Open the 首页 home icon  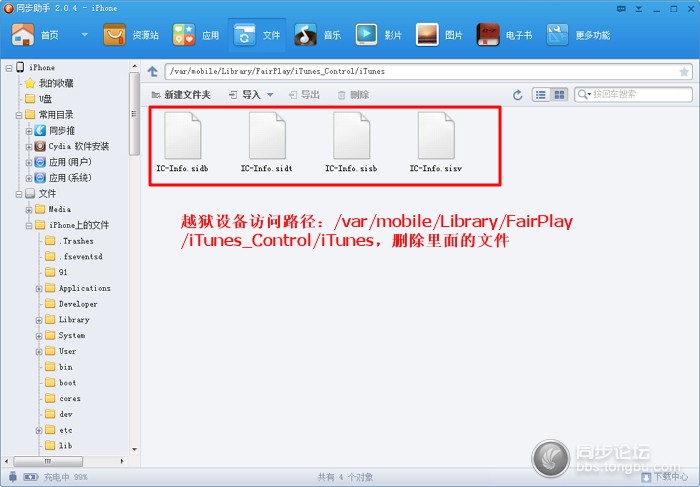(23, 35)
